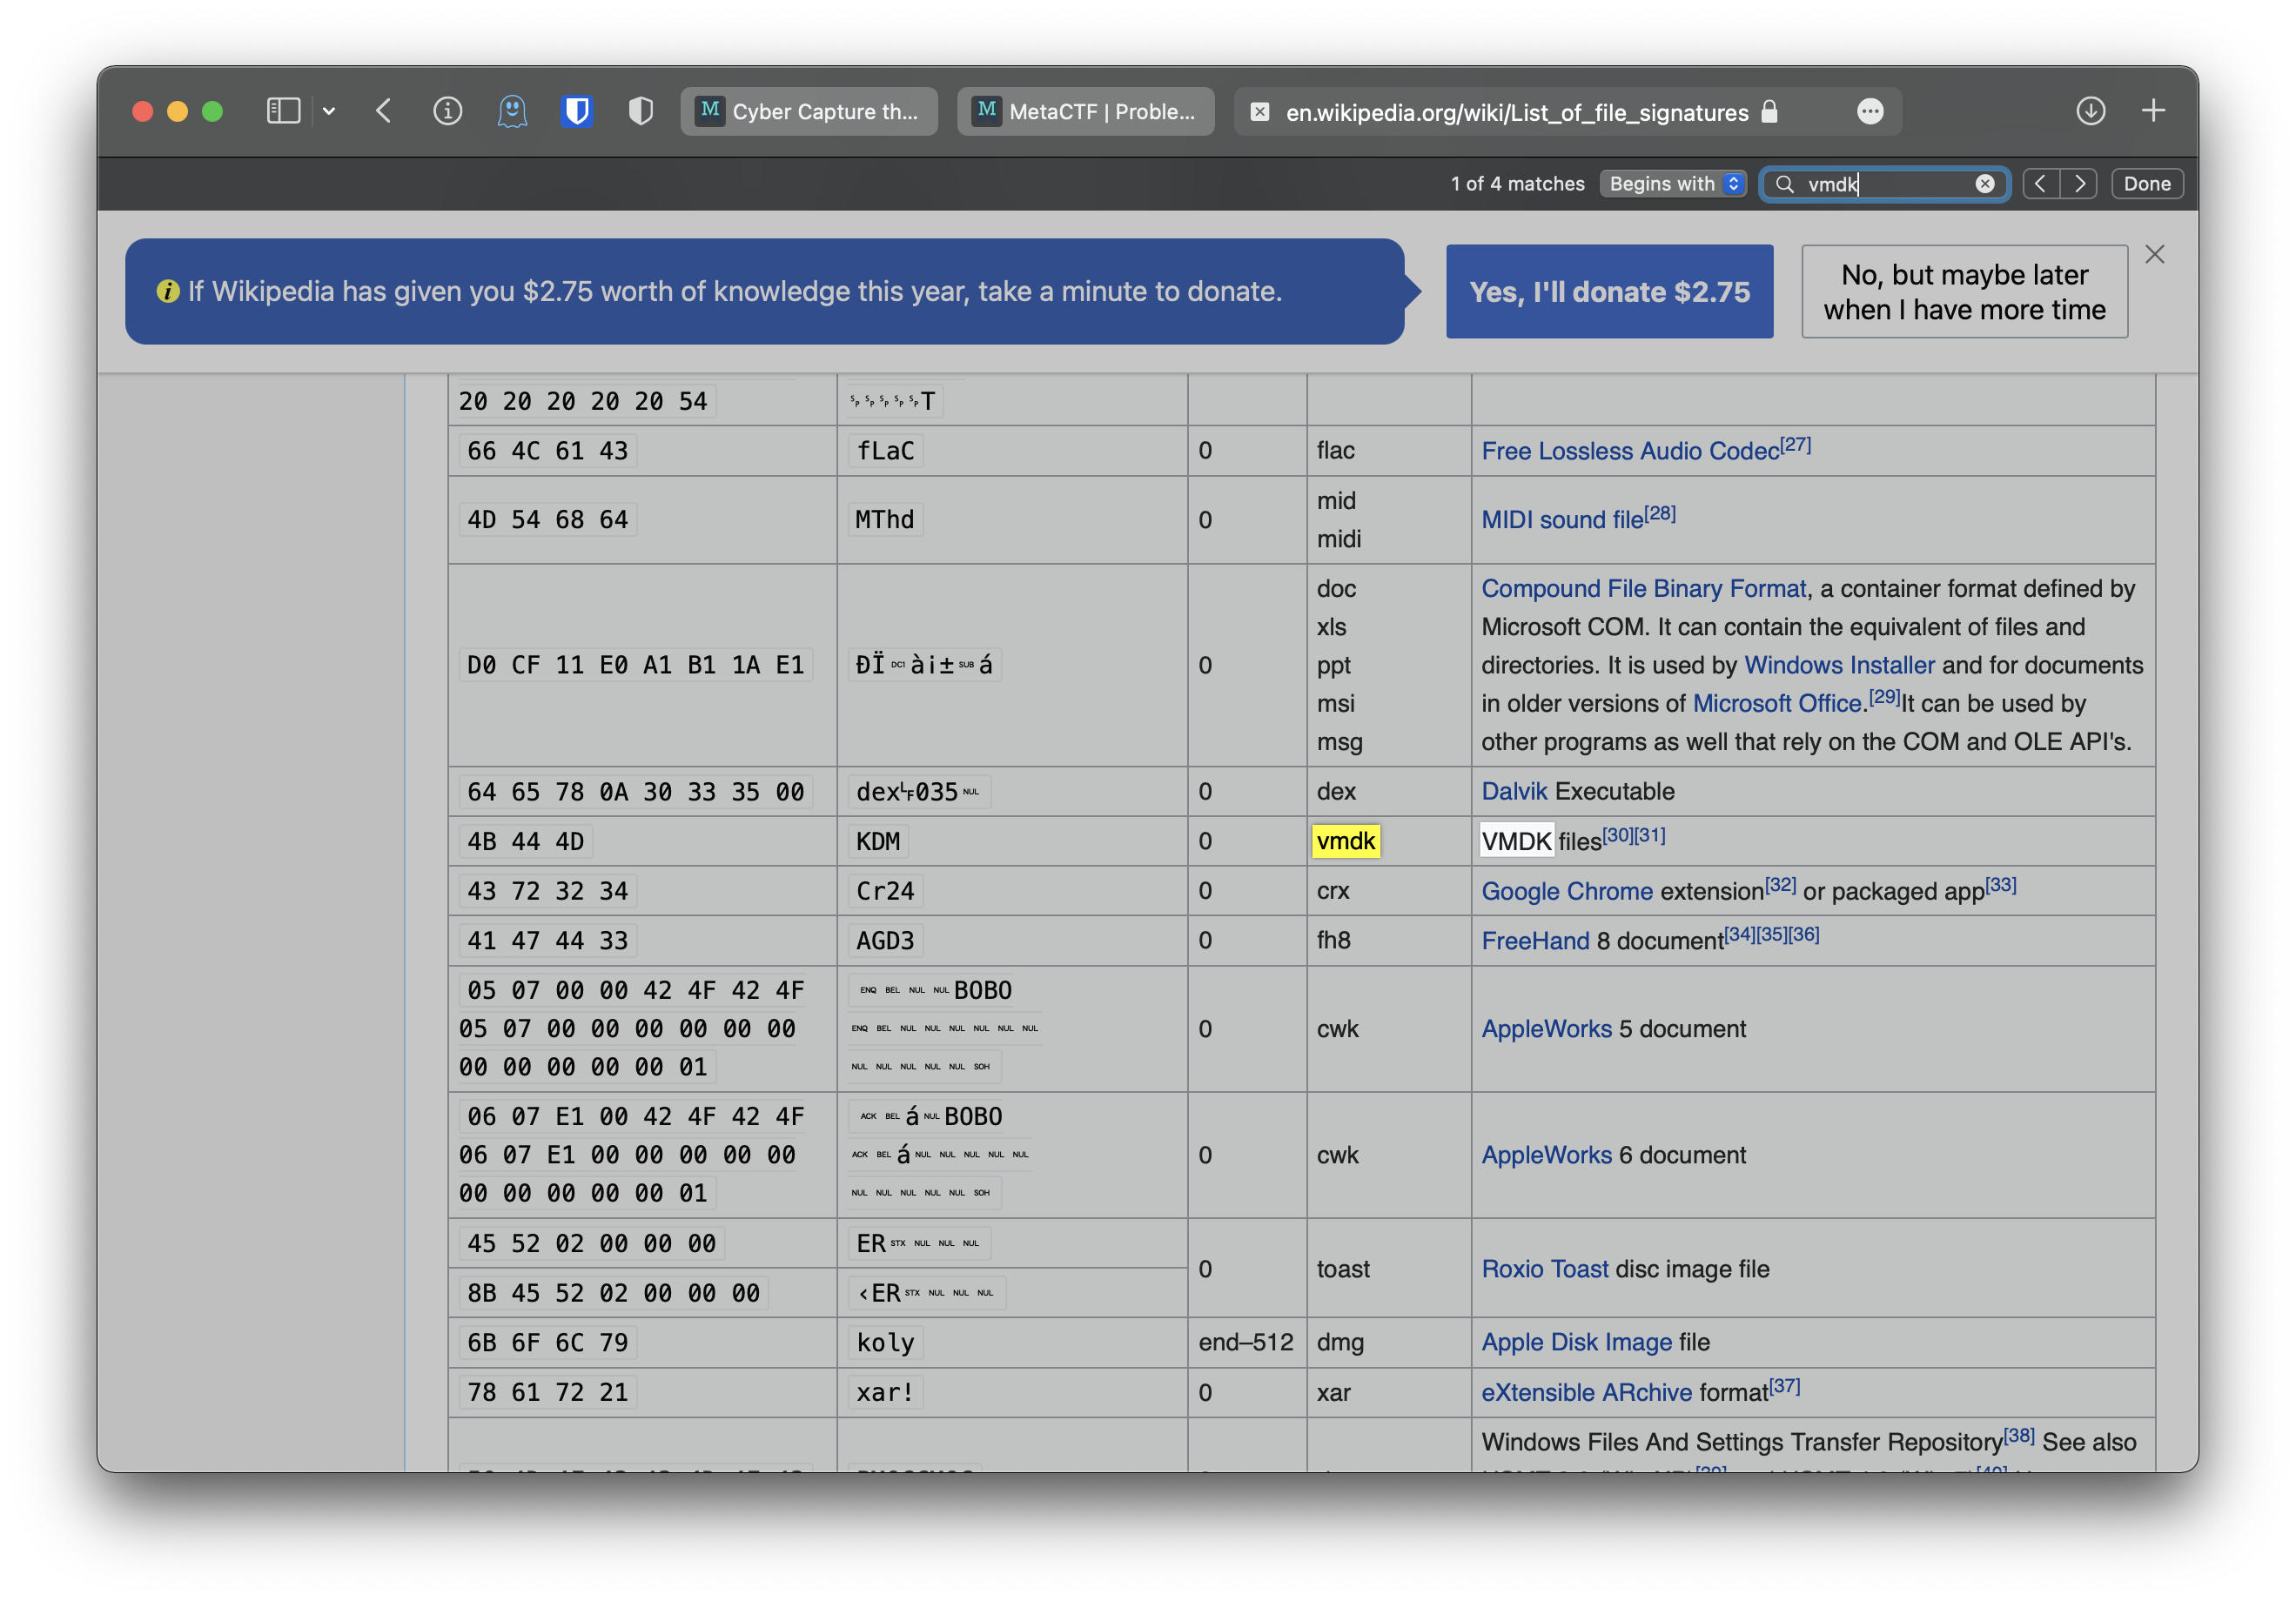Open citation [37] after ARchive format

click(x=1785, y=1386)
